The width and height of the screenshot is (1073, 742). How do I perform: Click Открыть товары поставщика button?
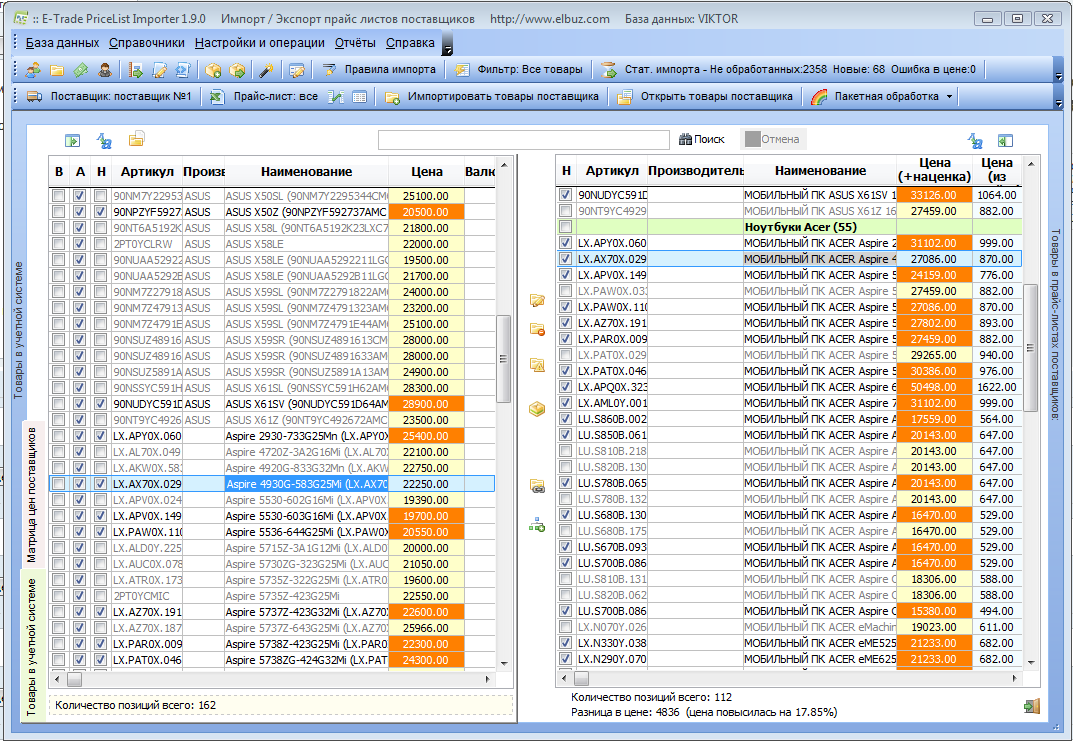pos(706,97)
